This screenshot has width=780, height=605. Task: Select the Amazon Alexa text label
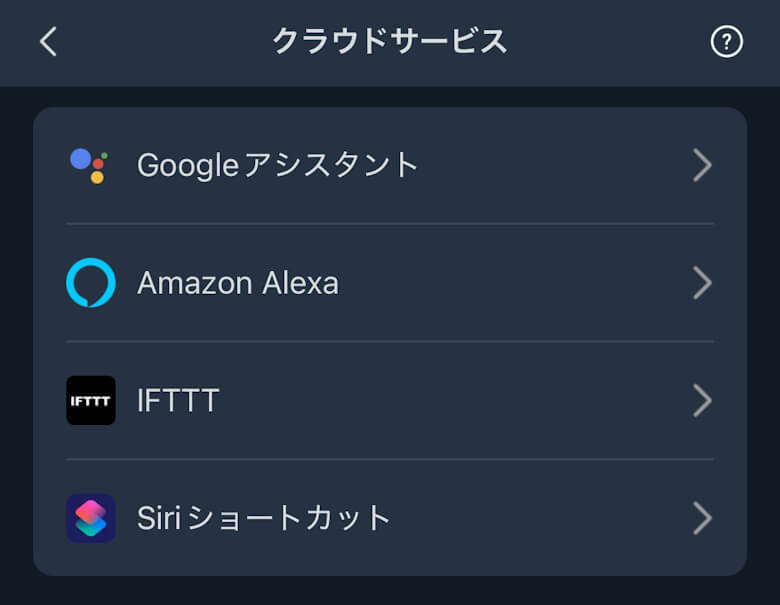[x=238, y=283]
